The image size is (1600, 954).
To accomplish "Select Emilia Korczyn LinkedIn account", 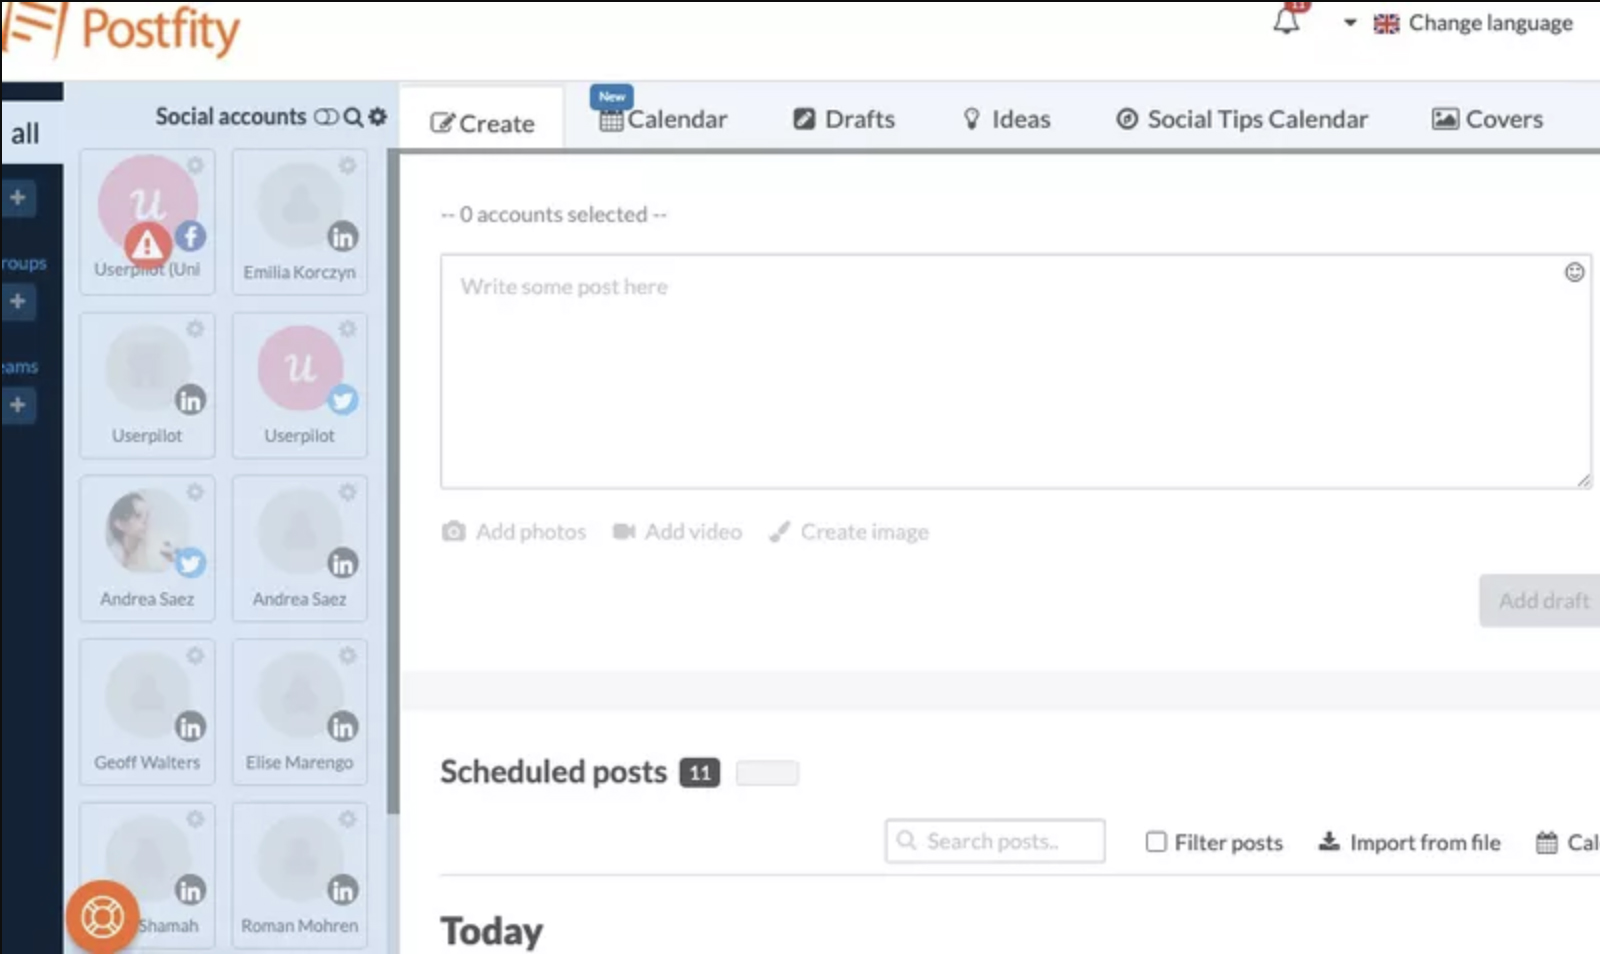I will tap(299, 222).
